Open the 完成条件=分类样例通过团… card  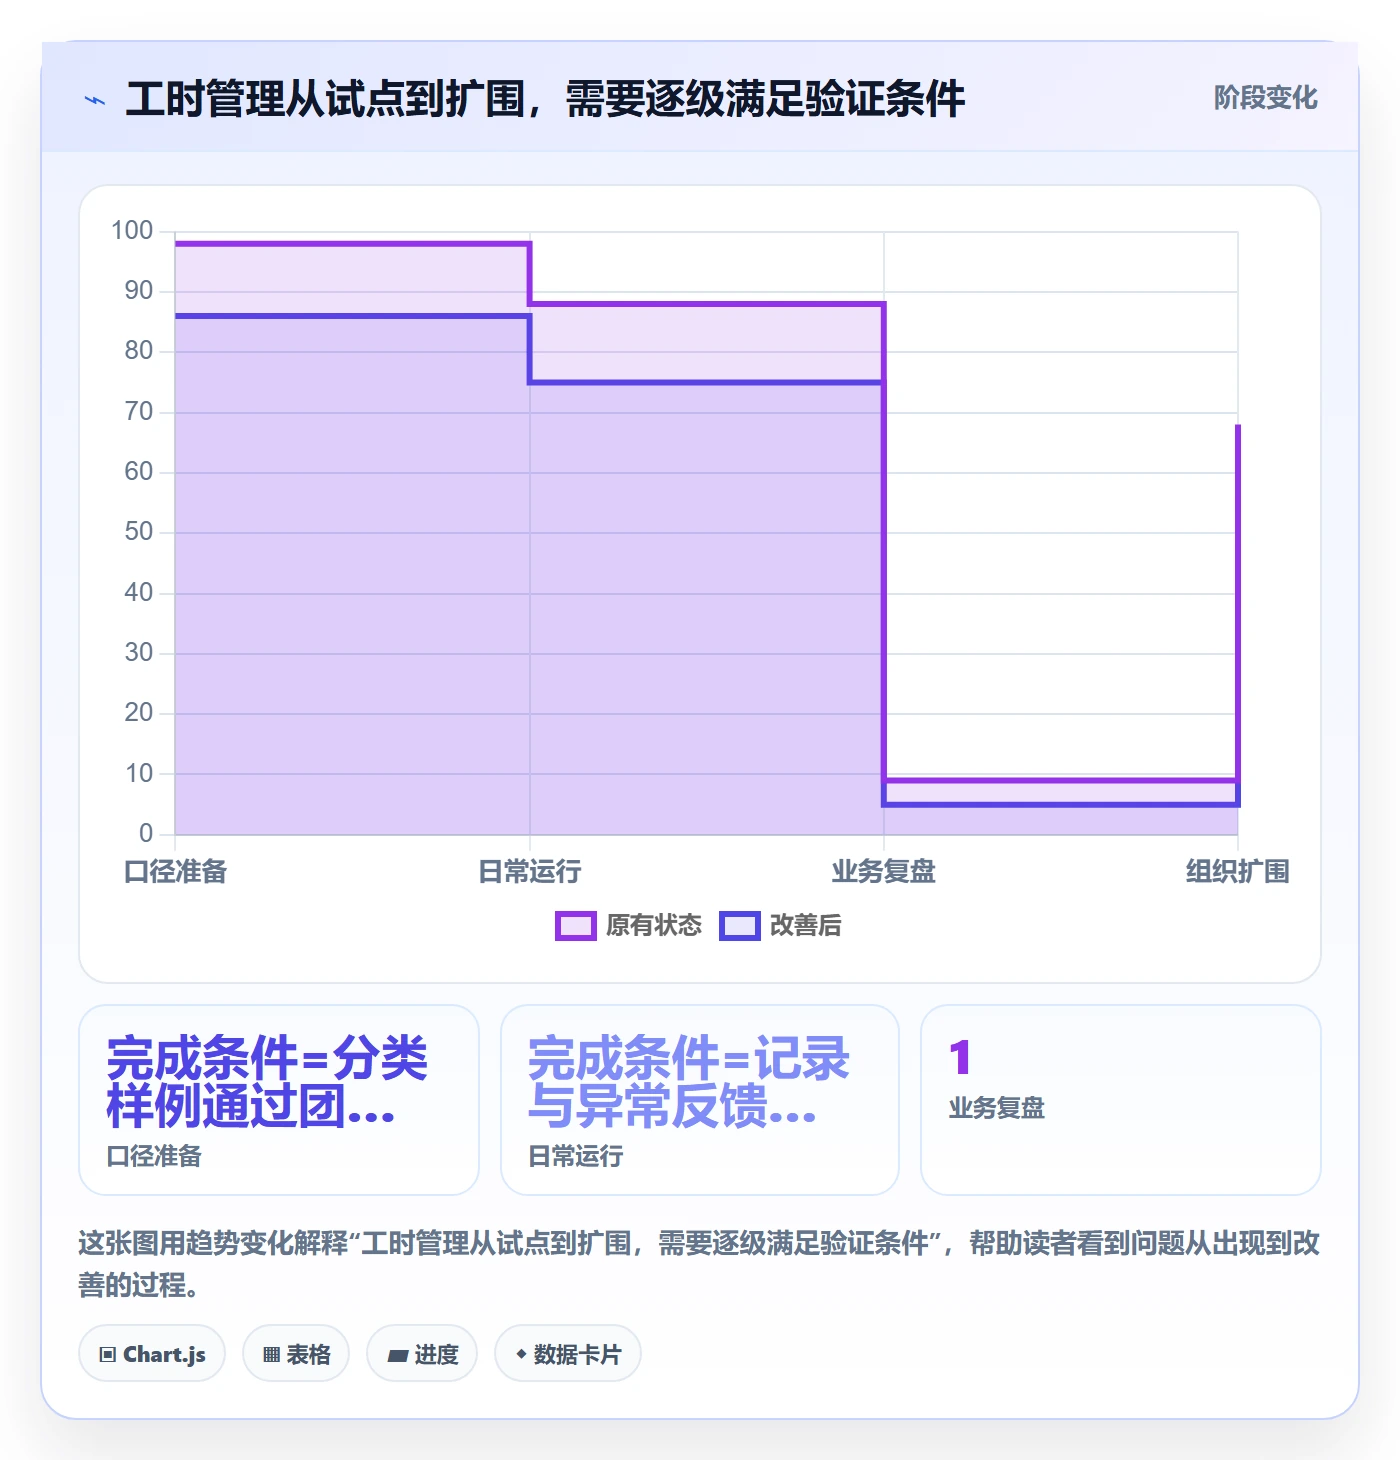pos(279,1100)
